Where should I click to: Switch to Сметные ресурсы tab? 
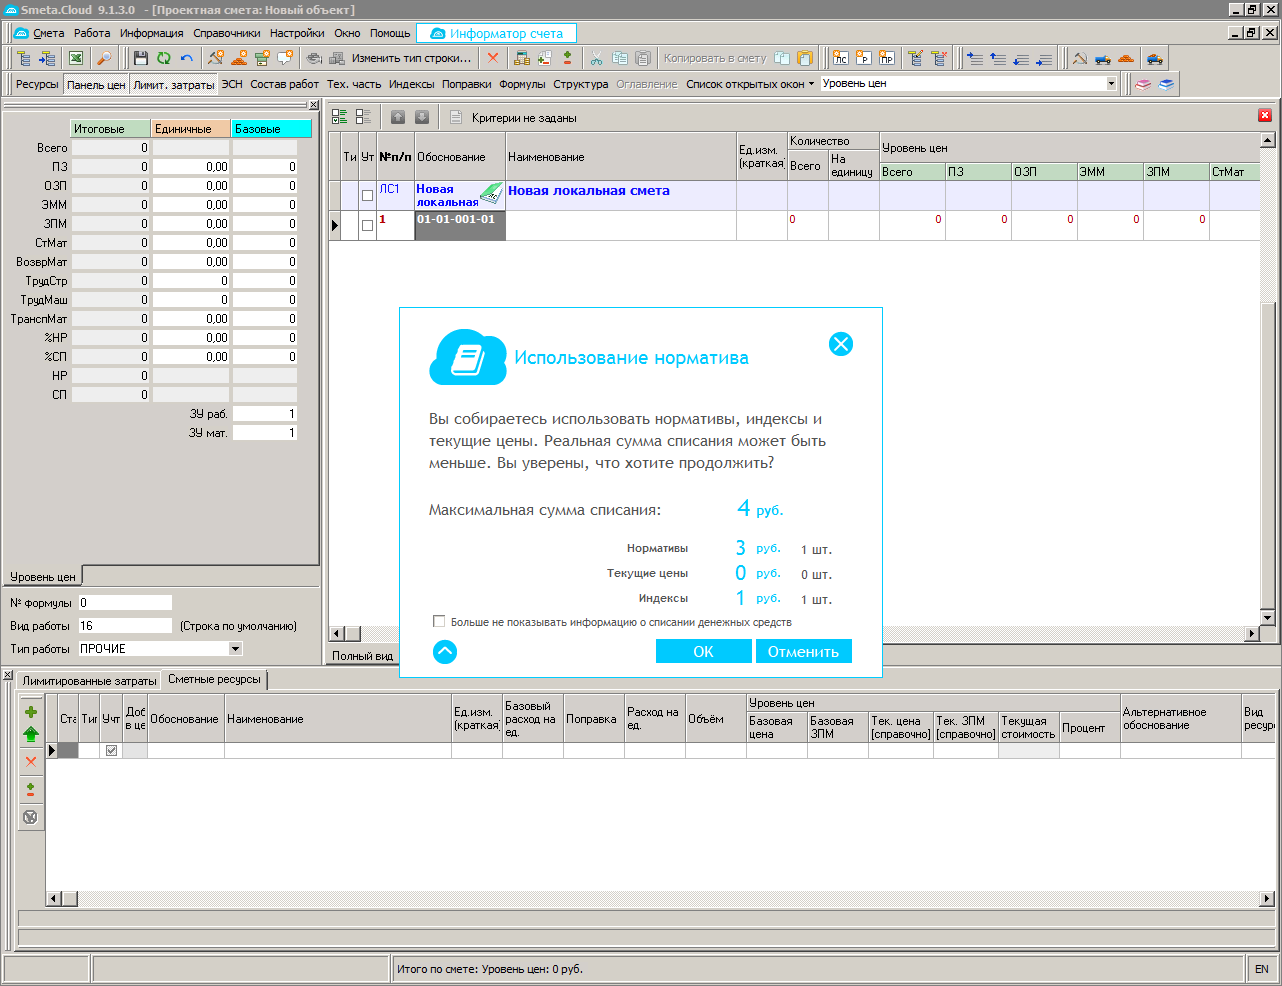[214, 679]
